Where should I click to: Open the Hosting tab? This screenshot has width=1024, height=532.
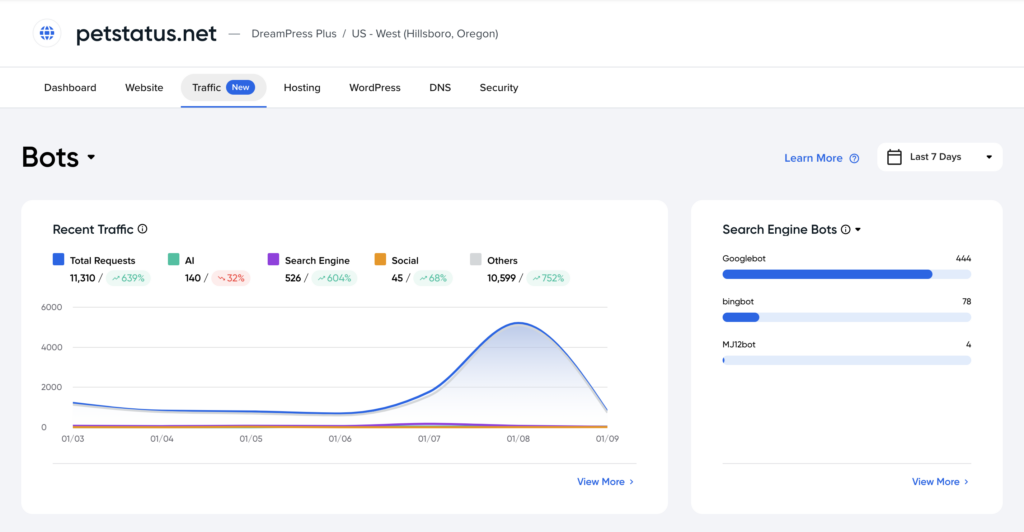(302, 87)
